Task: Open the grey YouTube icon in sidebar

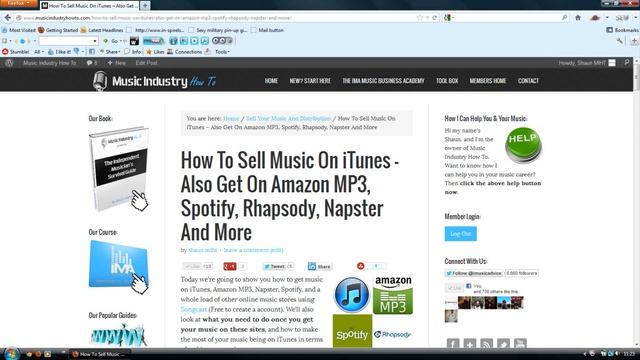Action: pos(520,343)
